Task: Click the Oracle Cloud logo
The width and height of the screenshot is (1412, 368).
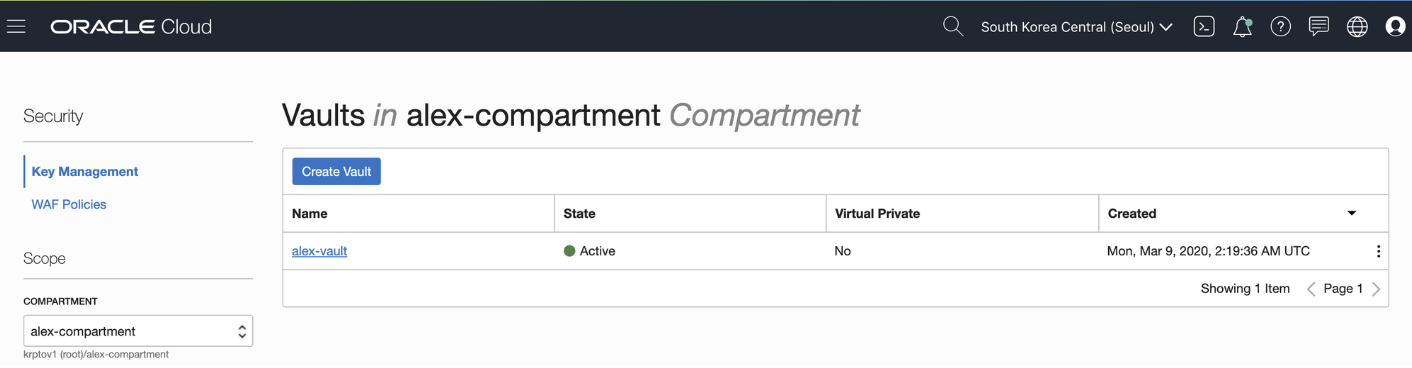Action: tap(131, 27)
